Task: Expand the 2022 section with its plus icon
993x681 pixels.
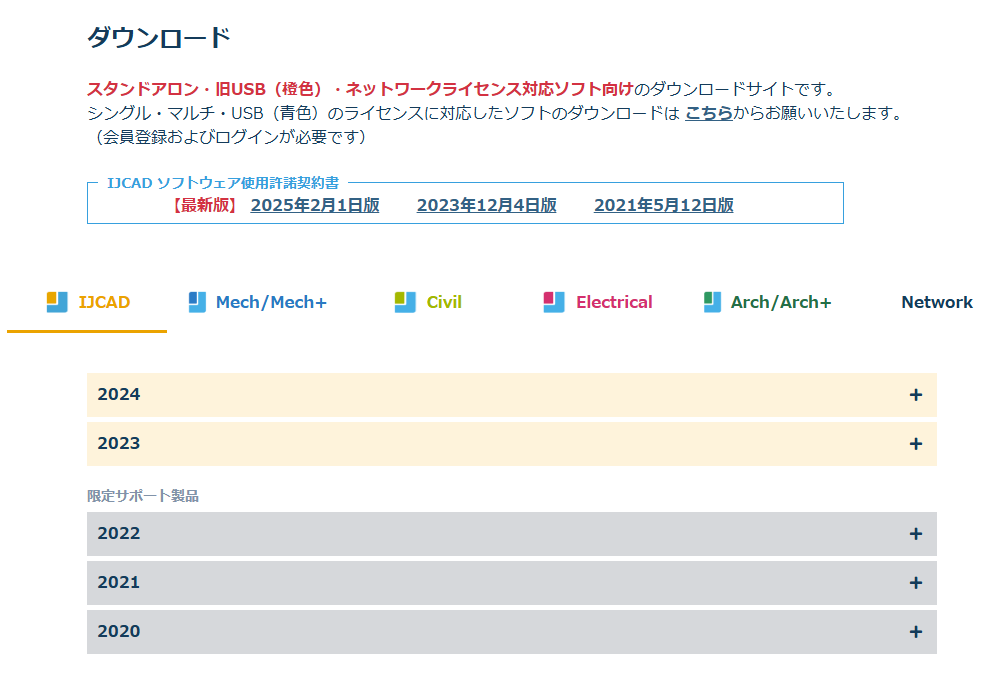Action: [x=916, y=533]
